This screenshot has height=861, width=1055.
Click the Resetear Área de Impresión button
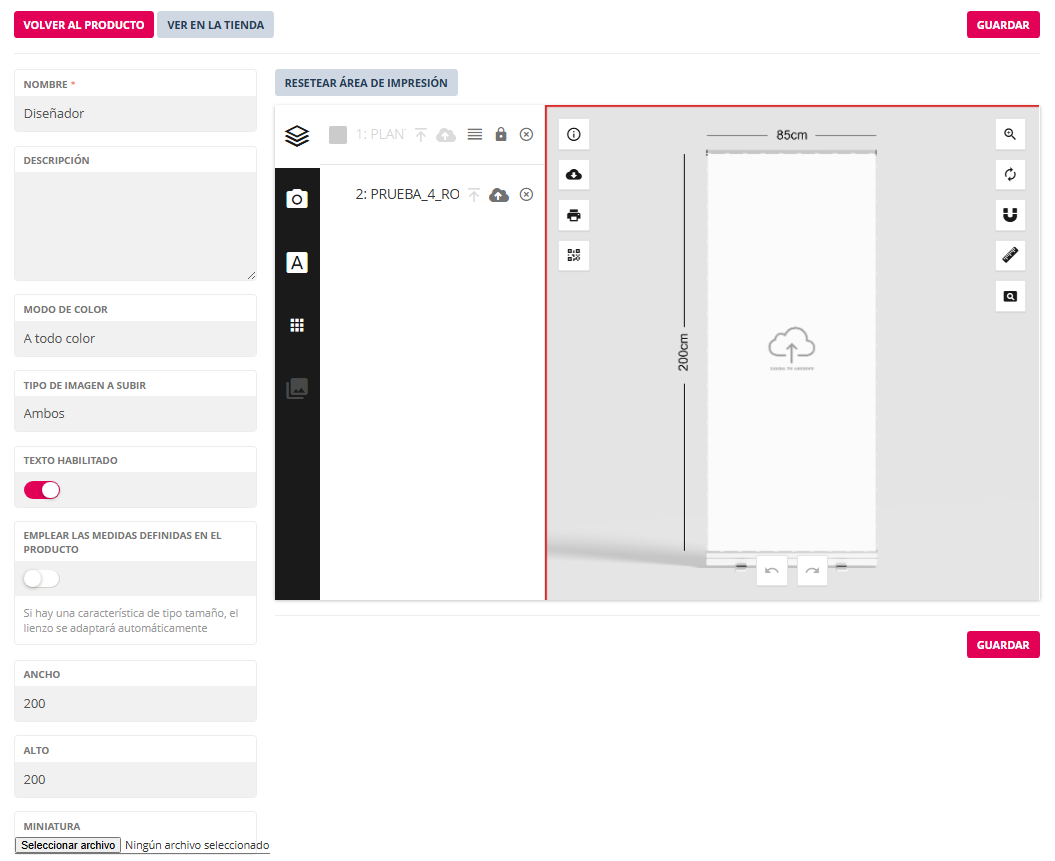click(x=366, y=83)
